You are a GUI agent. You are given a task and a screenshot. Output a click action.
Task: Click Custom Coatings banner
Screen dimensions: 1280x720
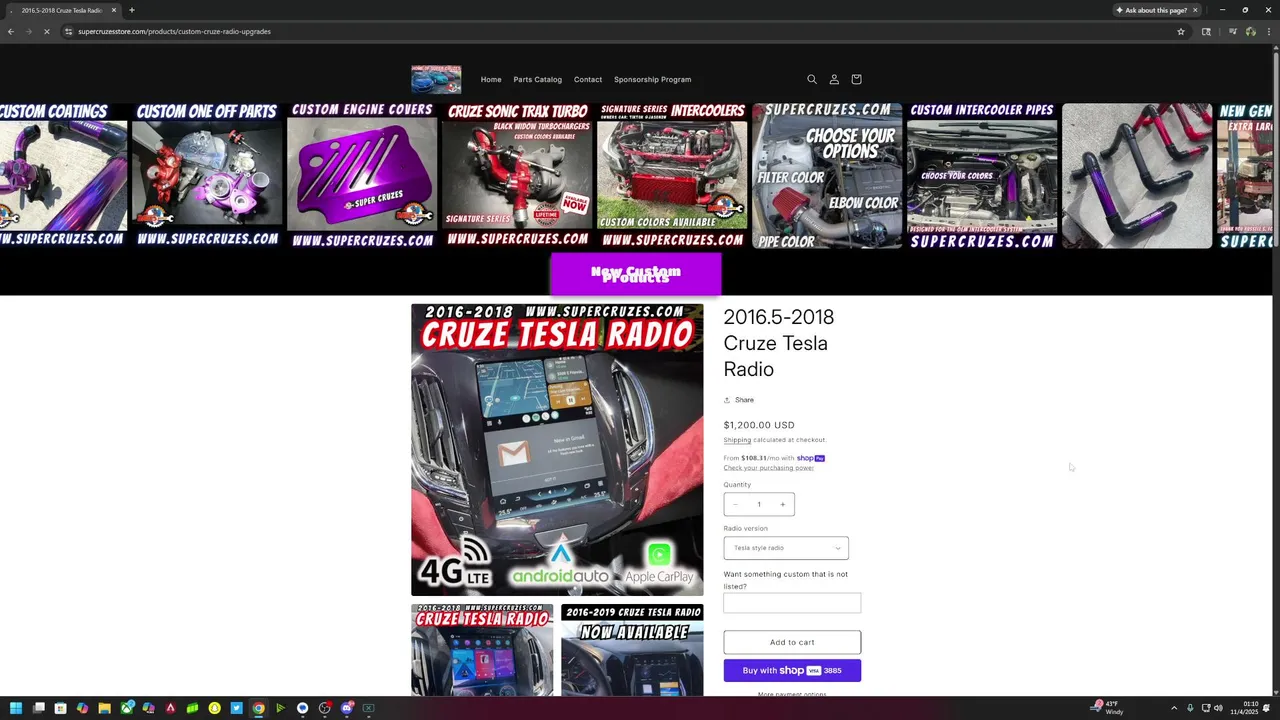63,175
